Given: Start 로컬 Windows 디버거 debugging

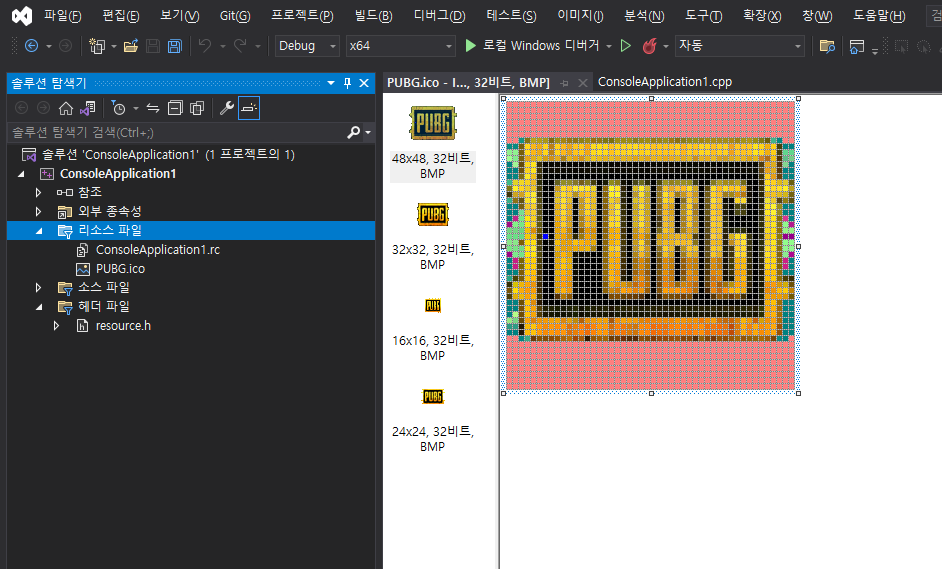Looking at the screenshot, I should 532,46.
